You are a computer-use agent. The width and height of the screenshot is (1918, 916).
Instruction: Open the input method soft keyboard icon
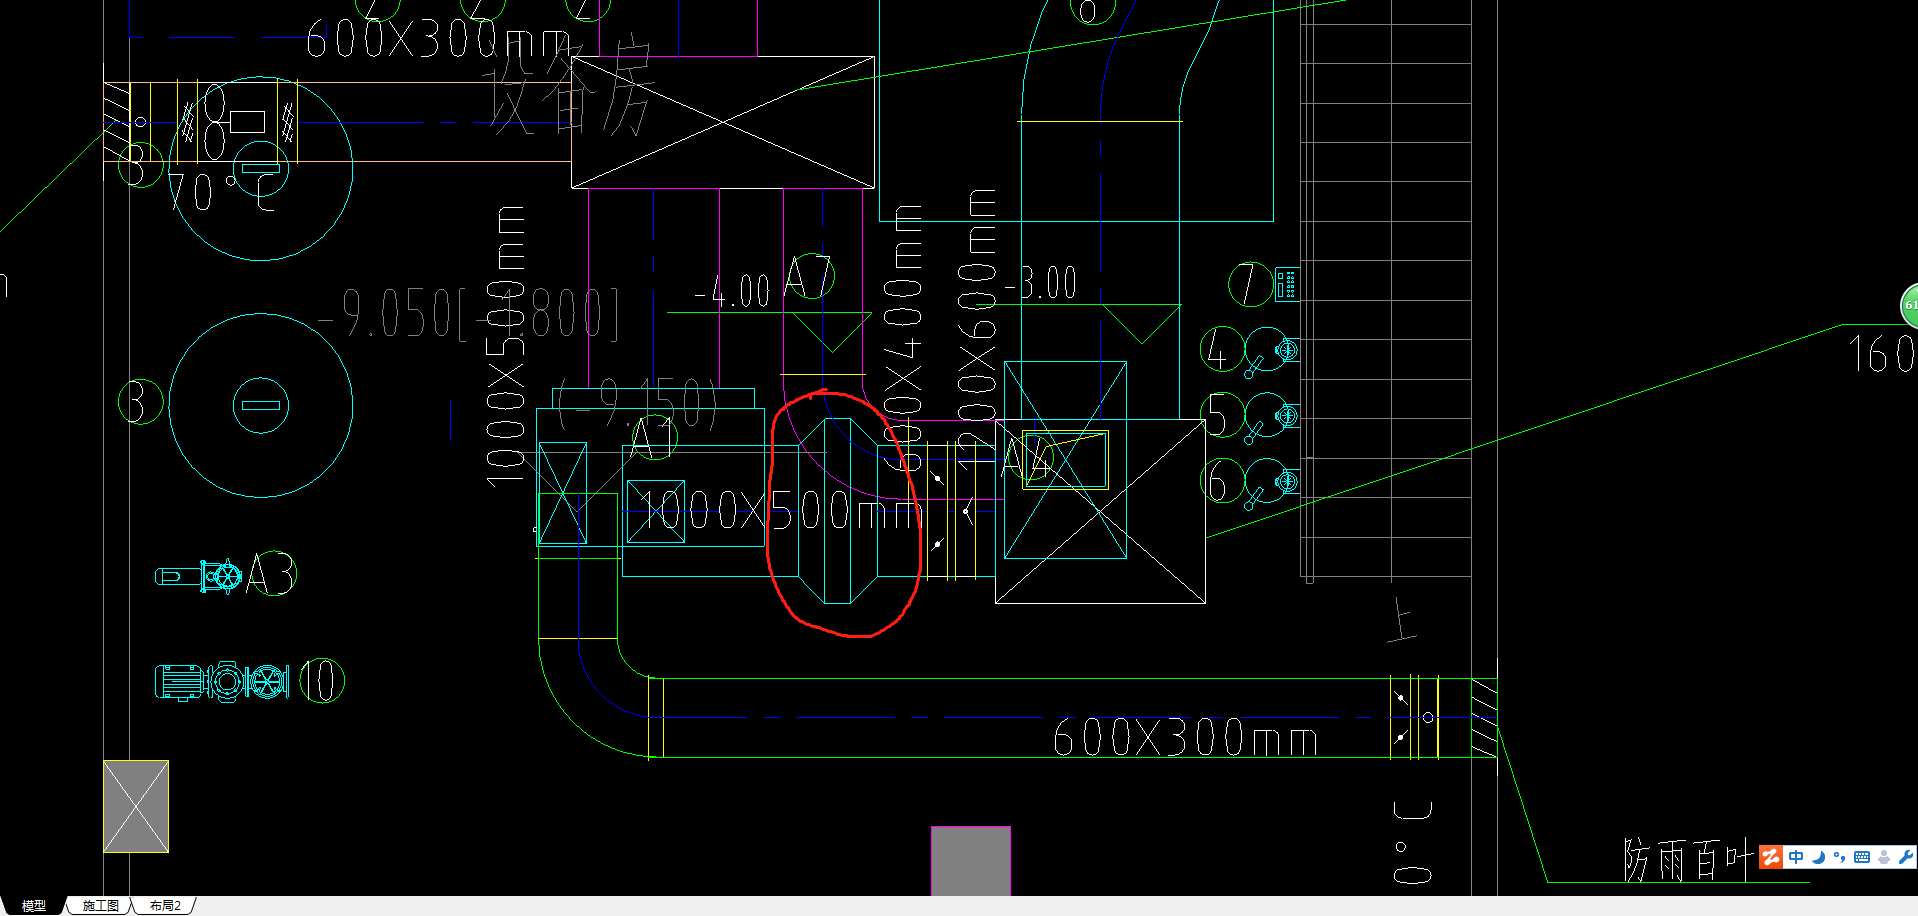1862,857
